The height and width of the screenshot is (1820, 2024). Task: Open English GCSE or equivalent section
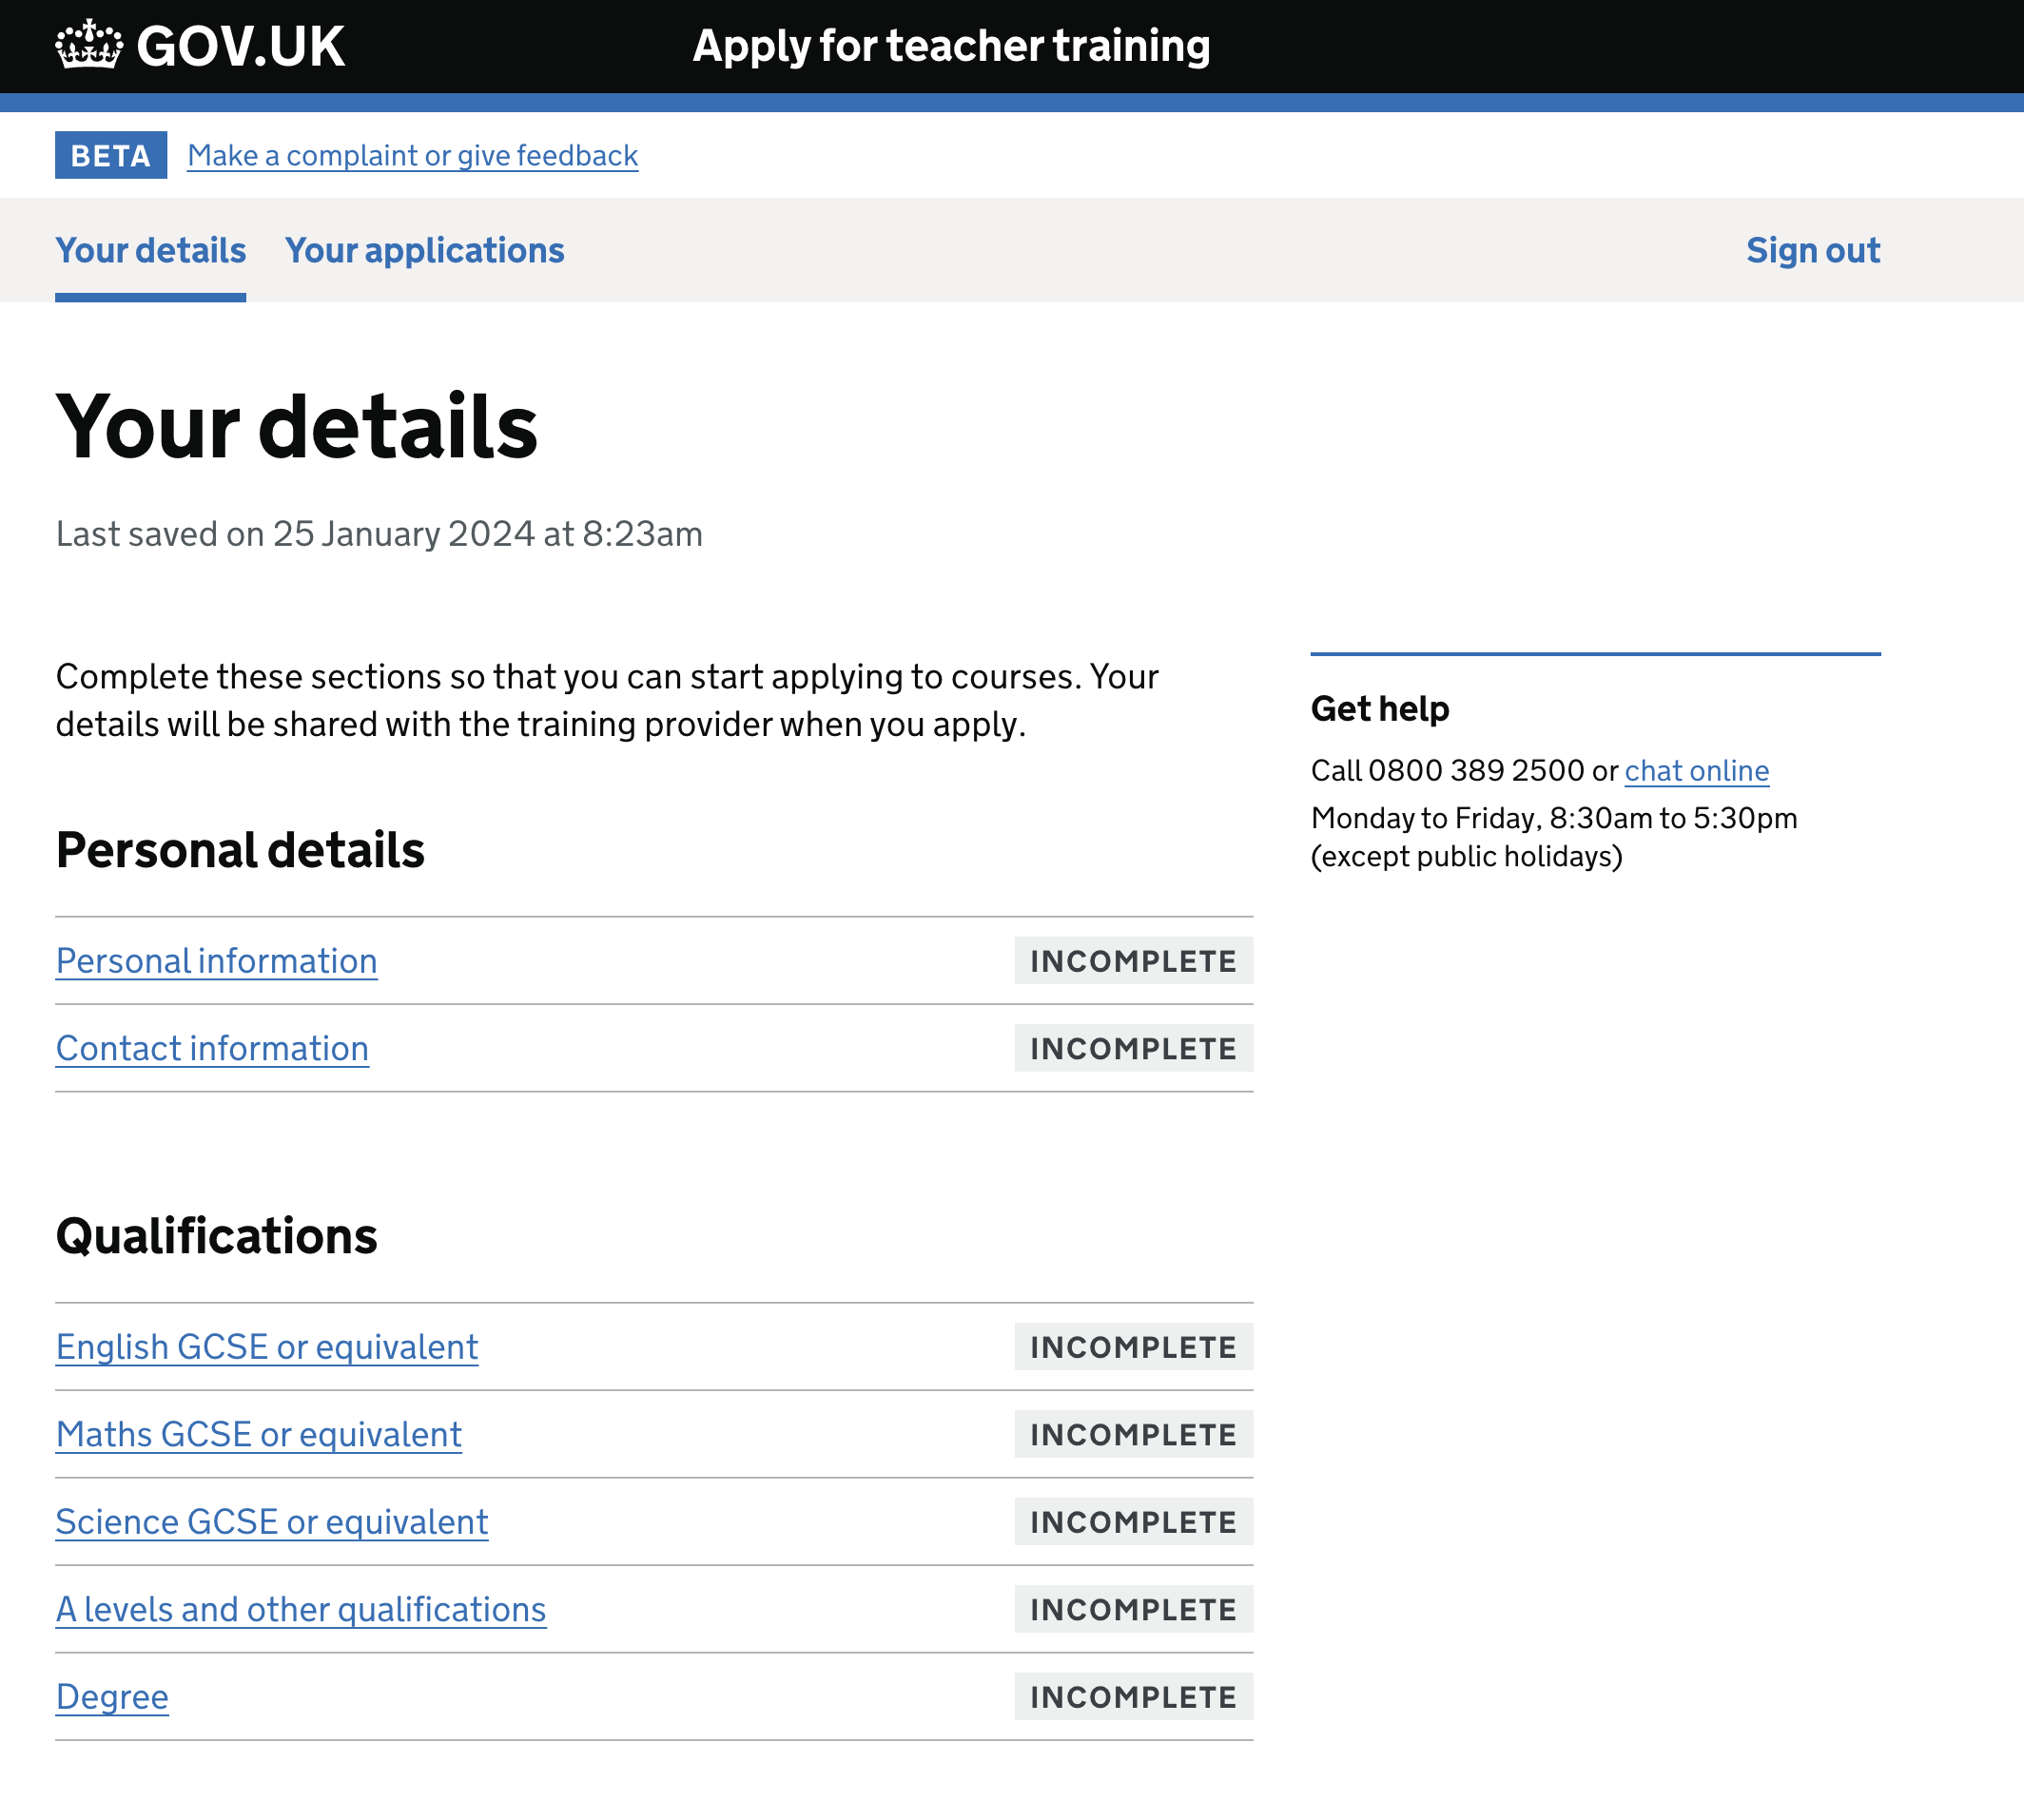pyautogui.click(x=267, y=1347)
